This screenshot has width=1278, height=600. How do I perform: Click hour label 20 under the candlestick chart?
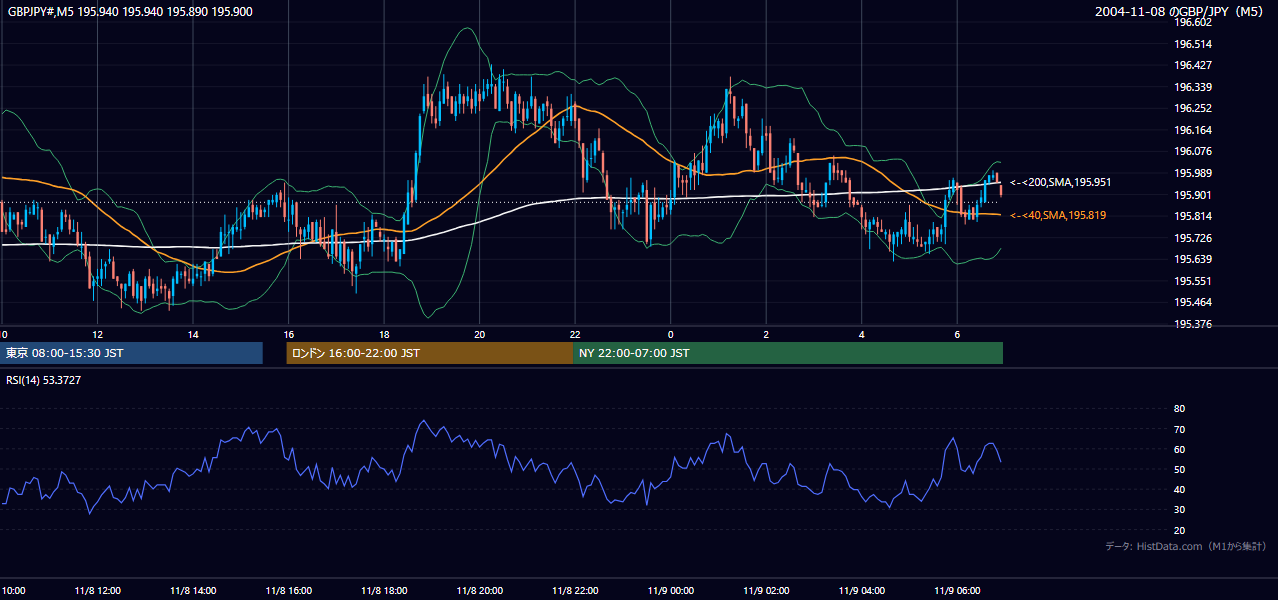479,334
